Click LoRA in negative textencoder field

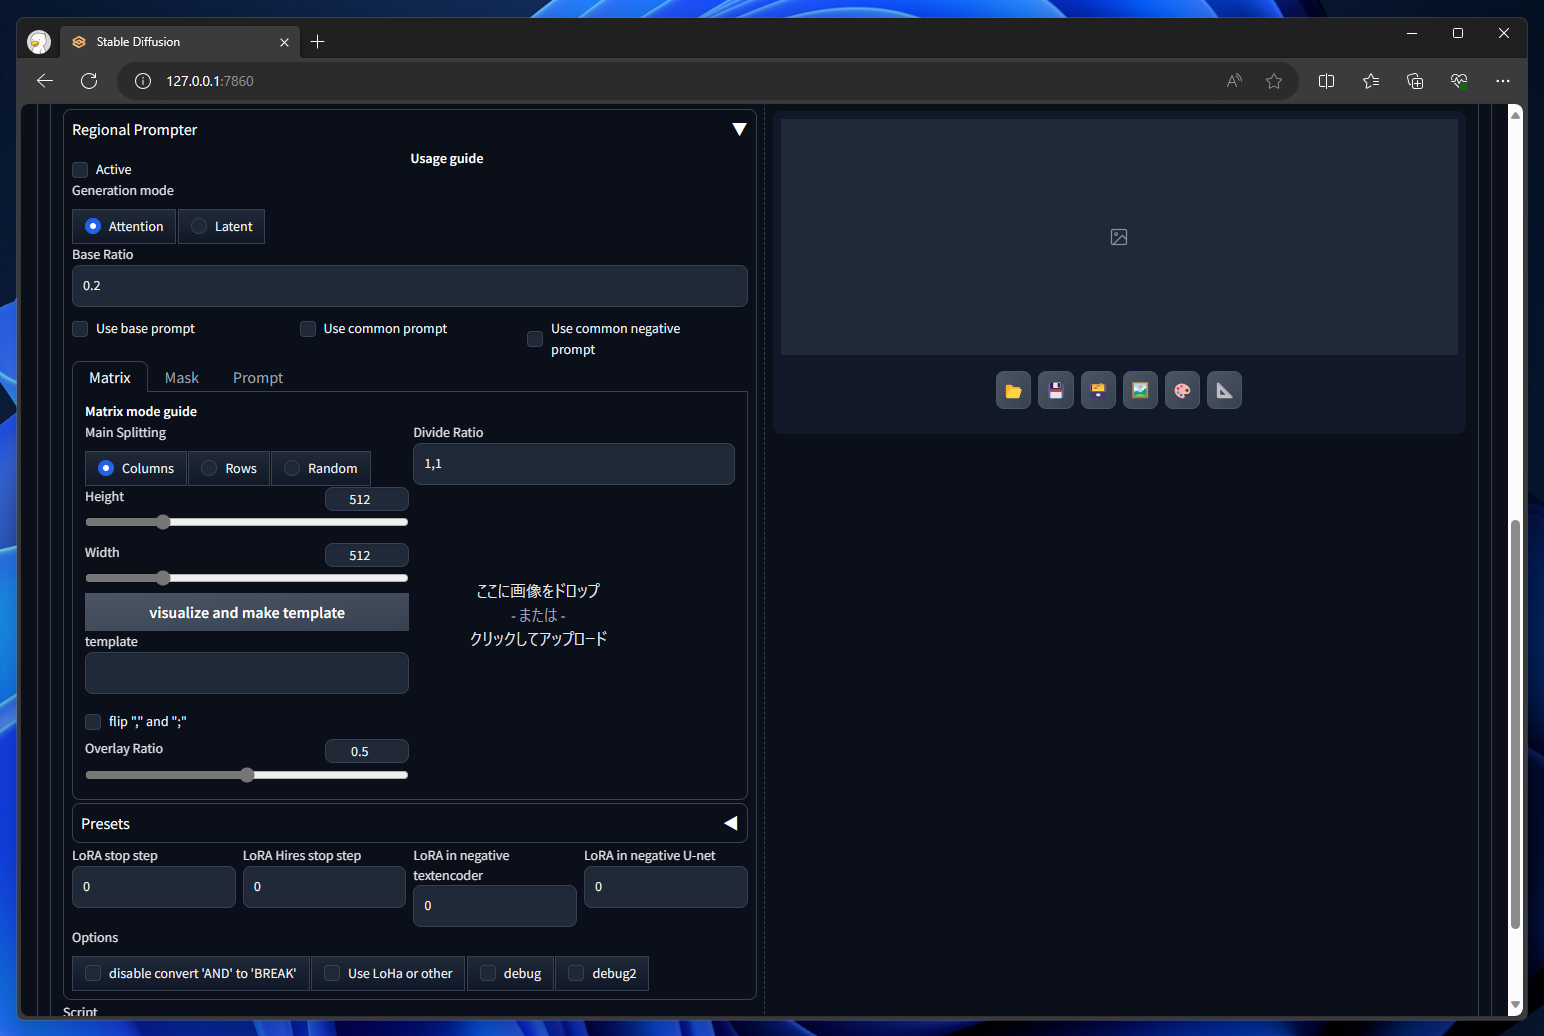(x=495, y=906)
